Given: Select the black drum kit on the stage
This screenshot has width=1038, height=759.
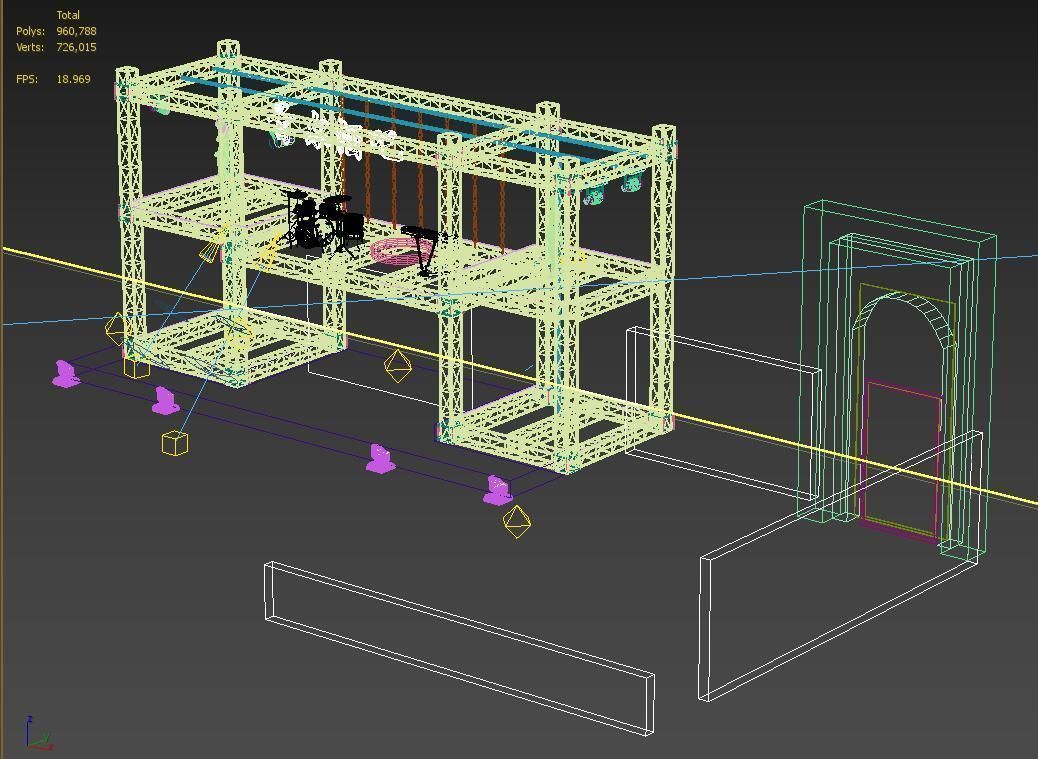Looking at the screenshot, I should pyautogui.click(x=324, y=223).
